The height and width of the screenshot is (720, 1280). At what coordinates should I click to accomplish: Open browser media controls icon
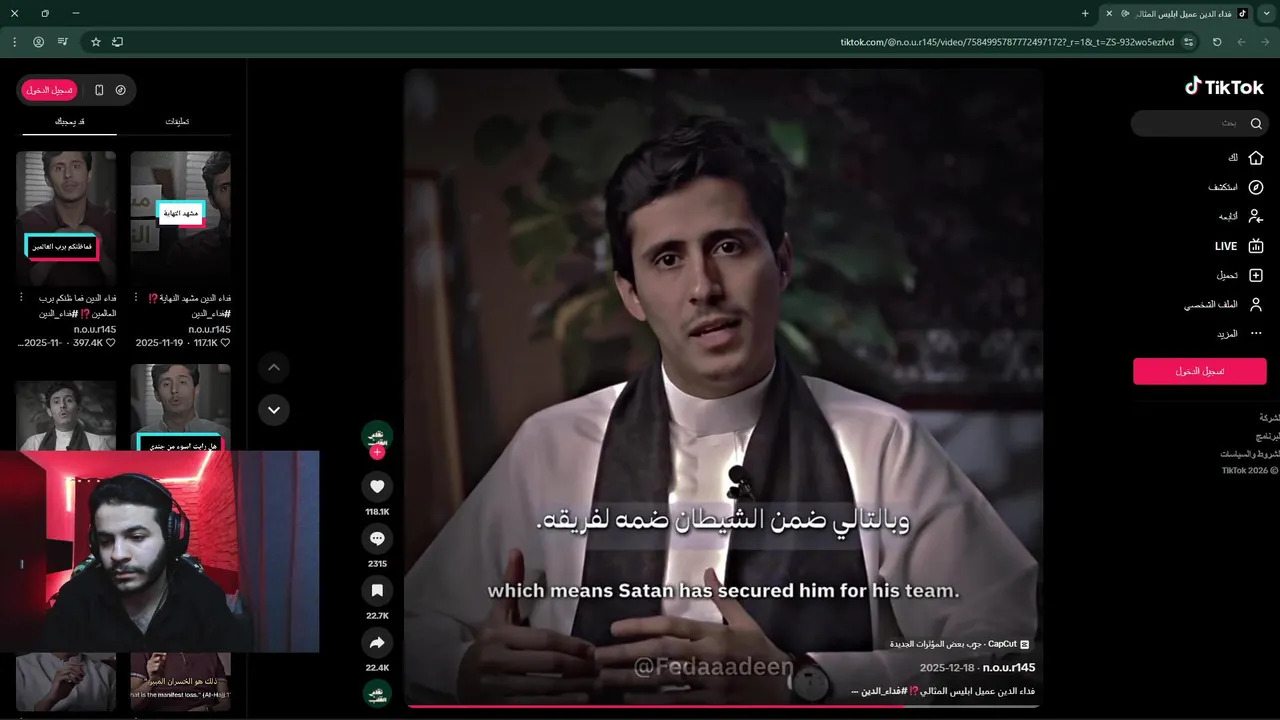63,42
